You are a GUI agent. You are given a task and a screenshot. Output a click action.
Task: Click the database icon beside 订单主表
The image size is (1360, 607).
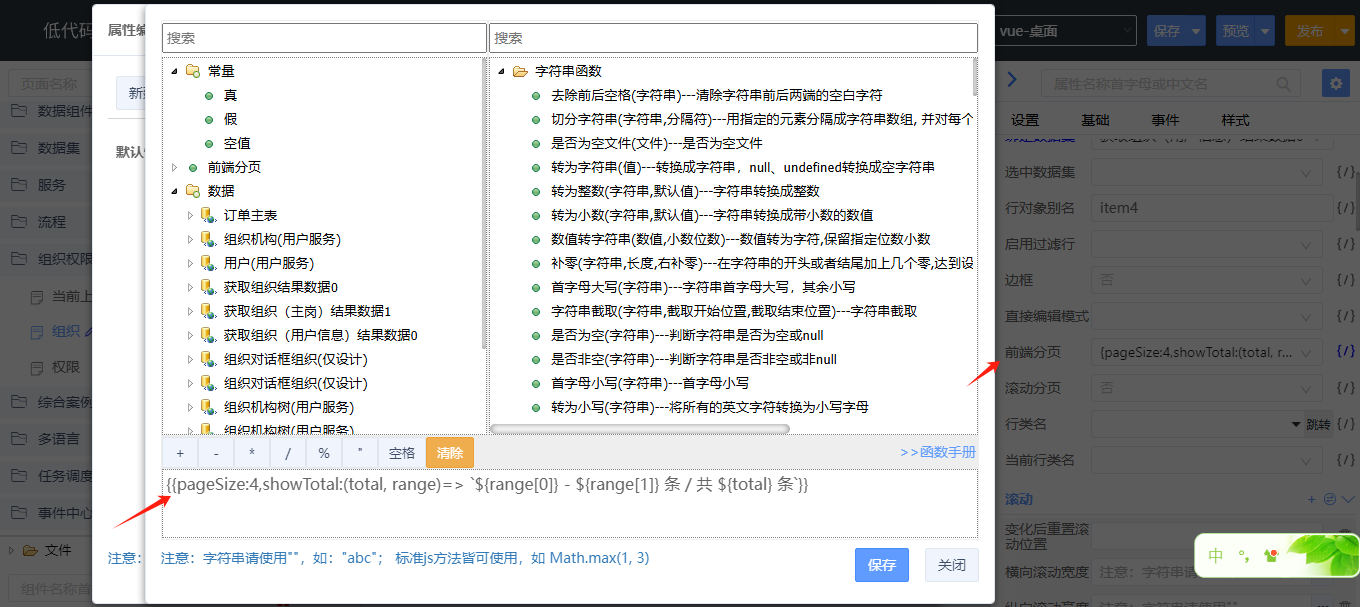click(208, 215)
